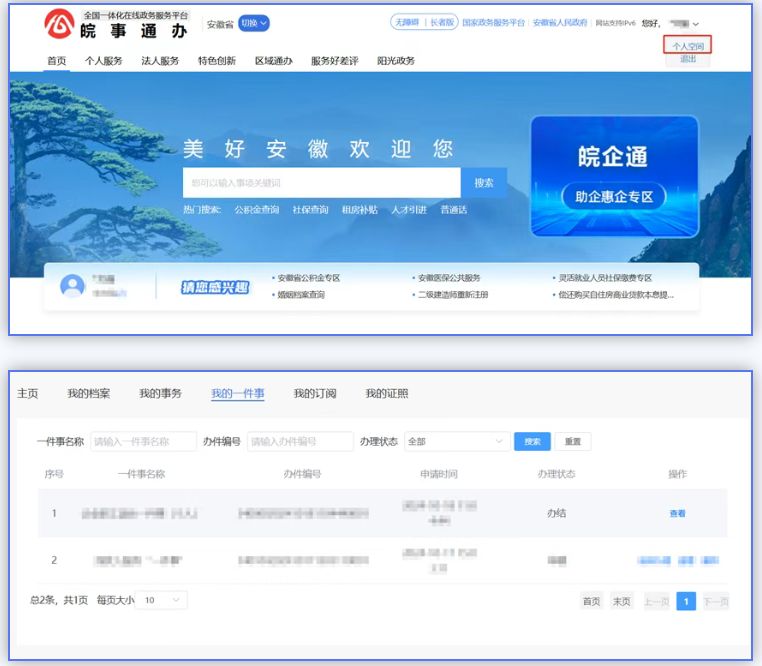This screenshot has width=762, height=666.
Task: Open 安徽省公积金专区 link
Action: point(309,278)
